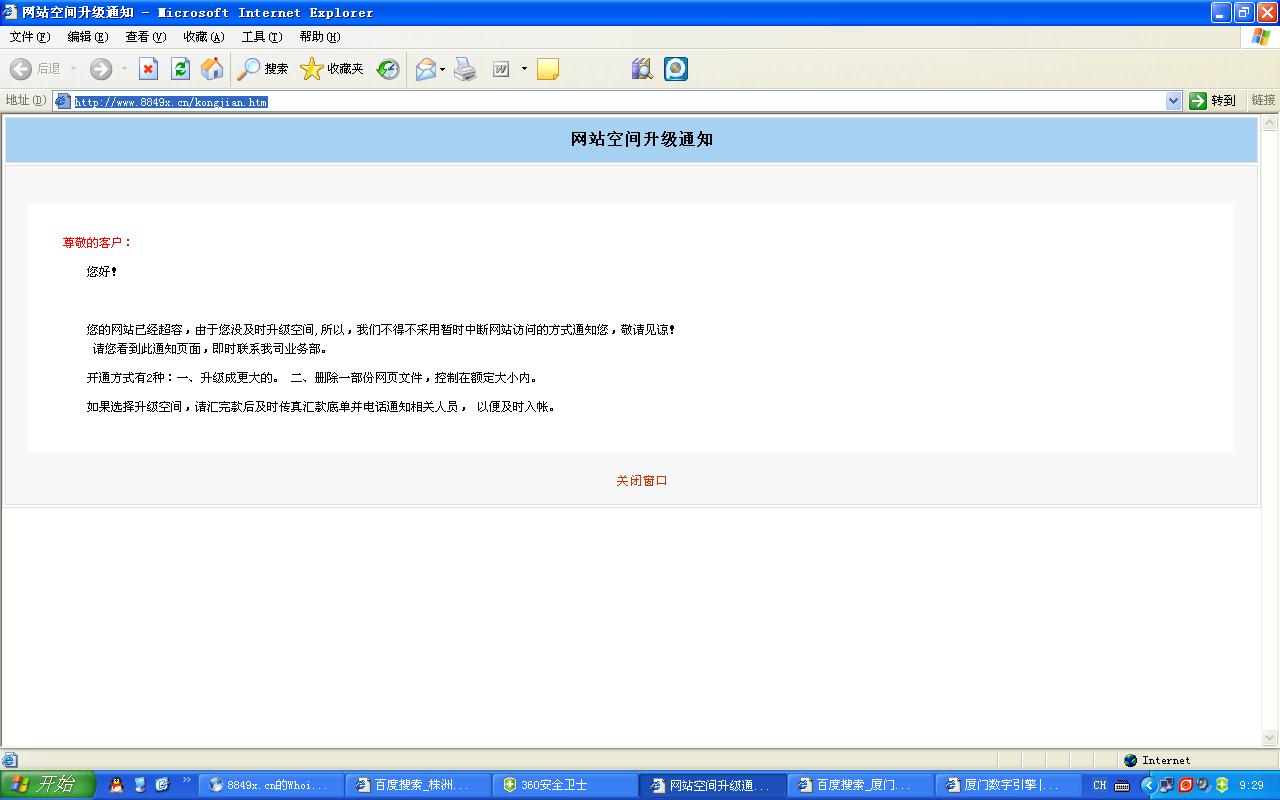Click the 关闭窗口 link
Screen dimensions: 1280x800
pyautogui.click(x=641, y=481)
